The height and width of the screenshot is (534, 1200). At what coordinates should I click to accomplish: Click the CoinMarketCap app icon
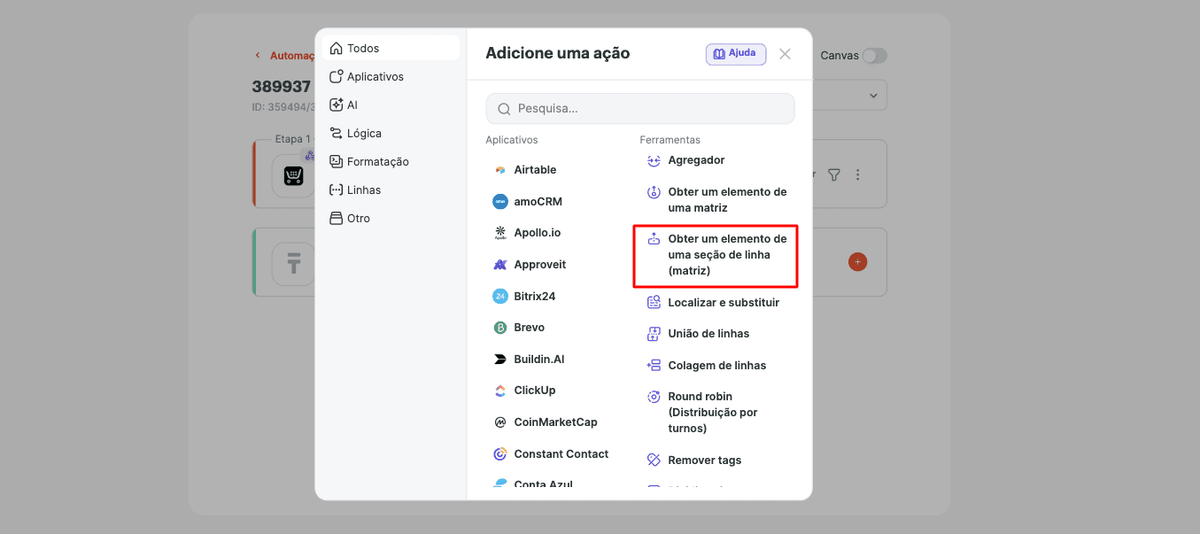coord(500,422)
